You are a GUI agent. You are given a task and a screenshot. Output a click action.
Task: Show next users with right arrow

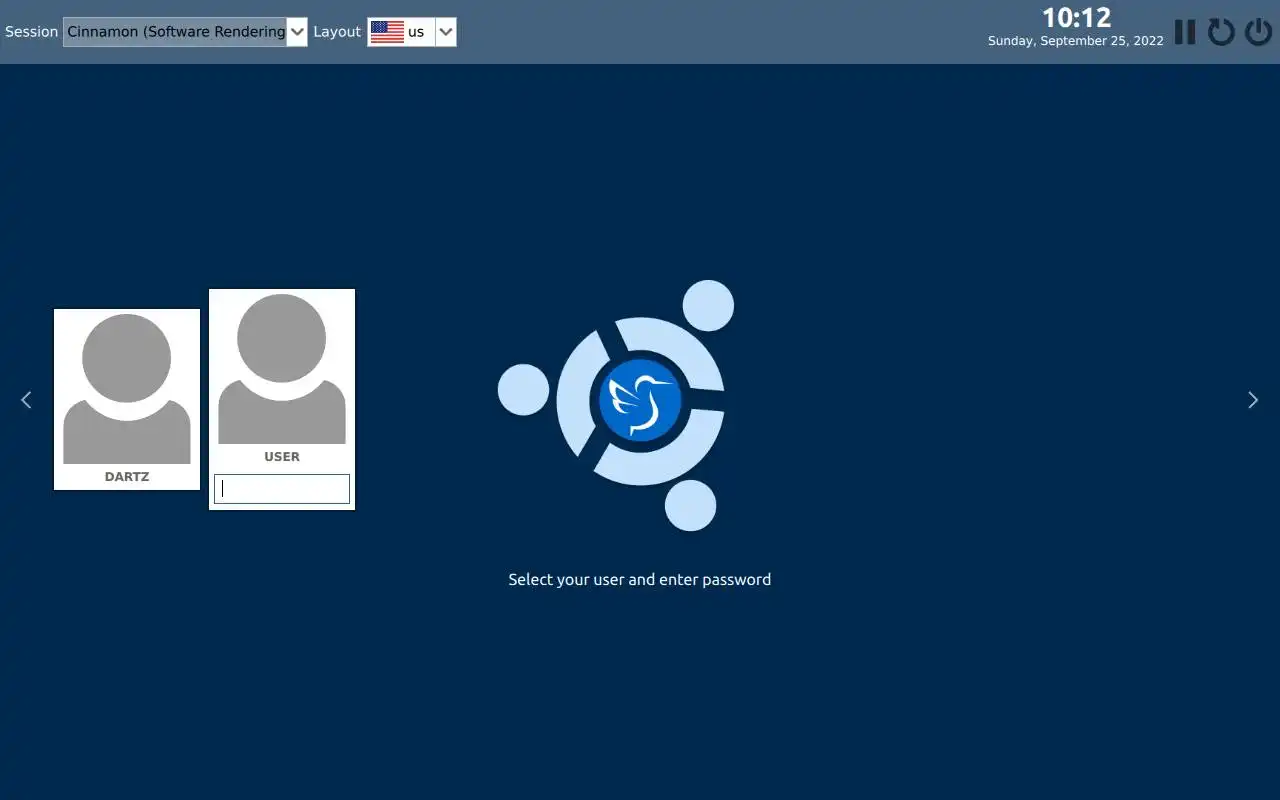pyautogui.click(x=1253, y=400)
